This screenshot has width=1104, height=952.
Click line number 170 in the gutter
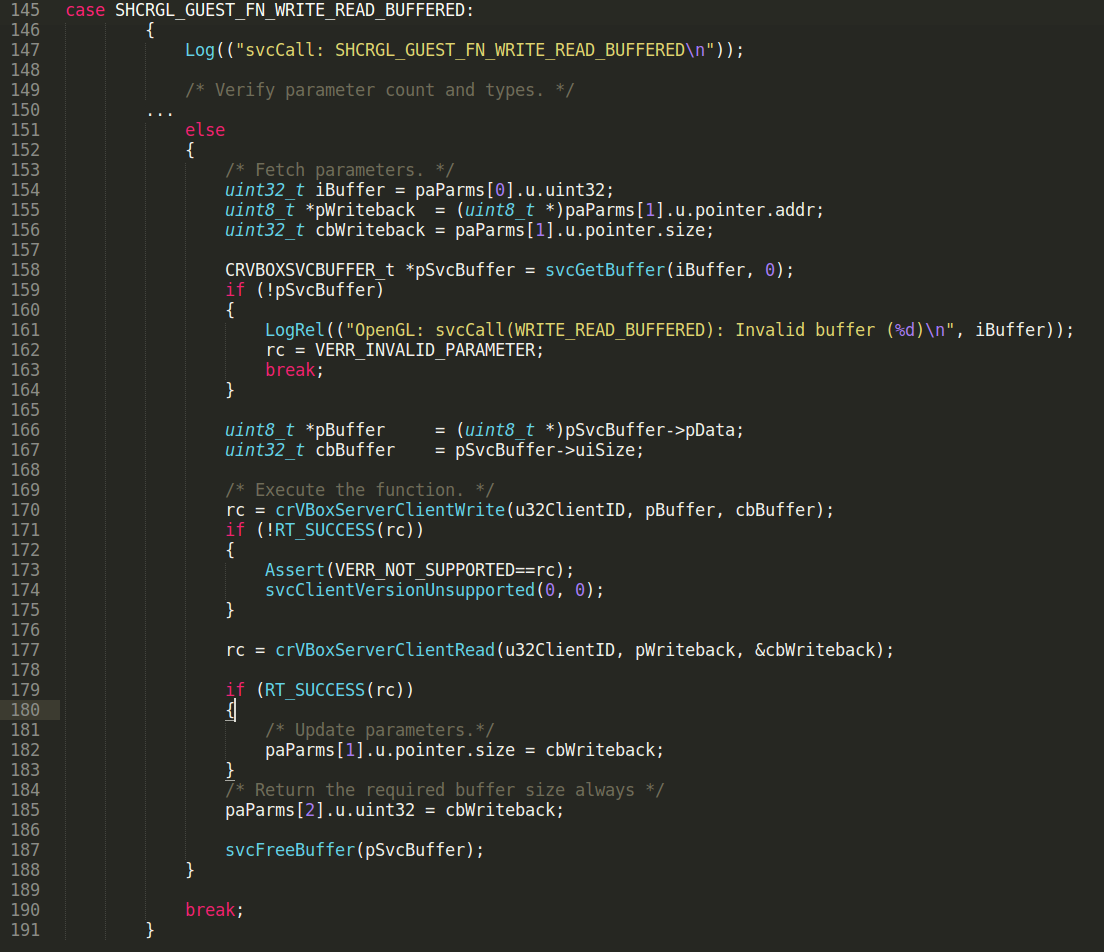[25, 510]
